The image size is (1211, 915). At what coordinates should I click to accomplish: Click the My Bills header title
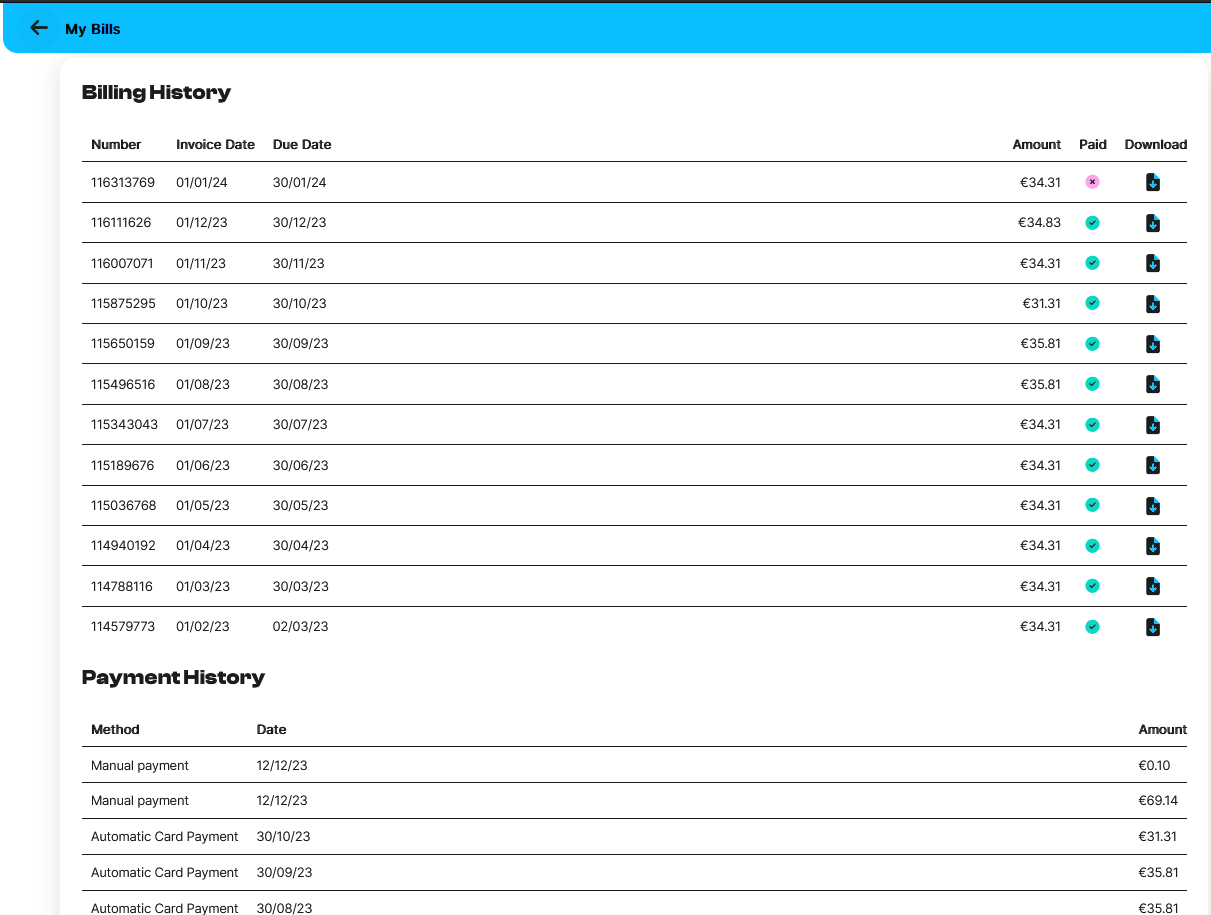click(x=92, y=29)
